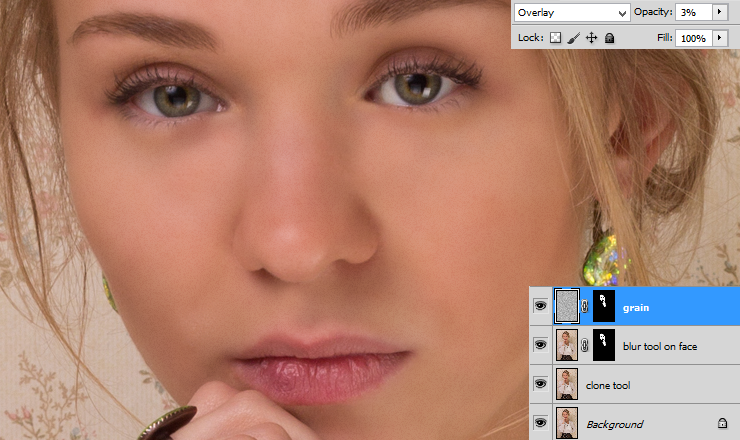Viewport: 740px width, 440px height.
Task: Hide the blur tool on face layer
Action: [540, 345]
